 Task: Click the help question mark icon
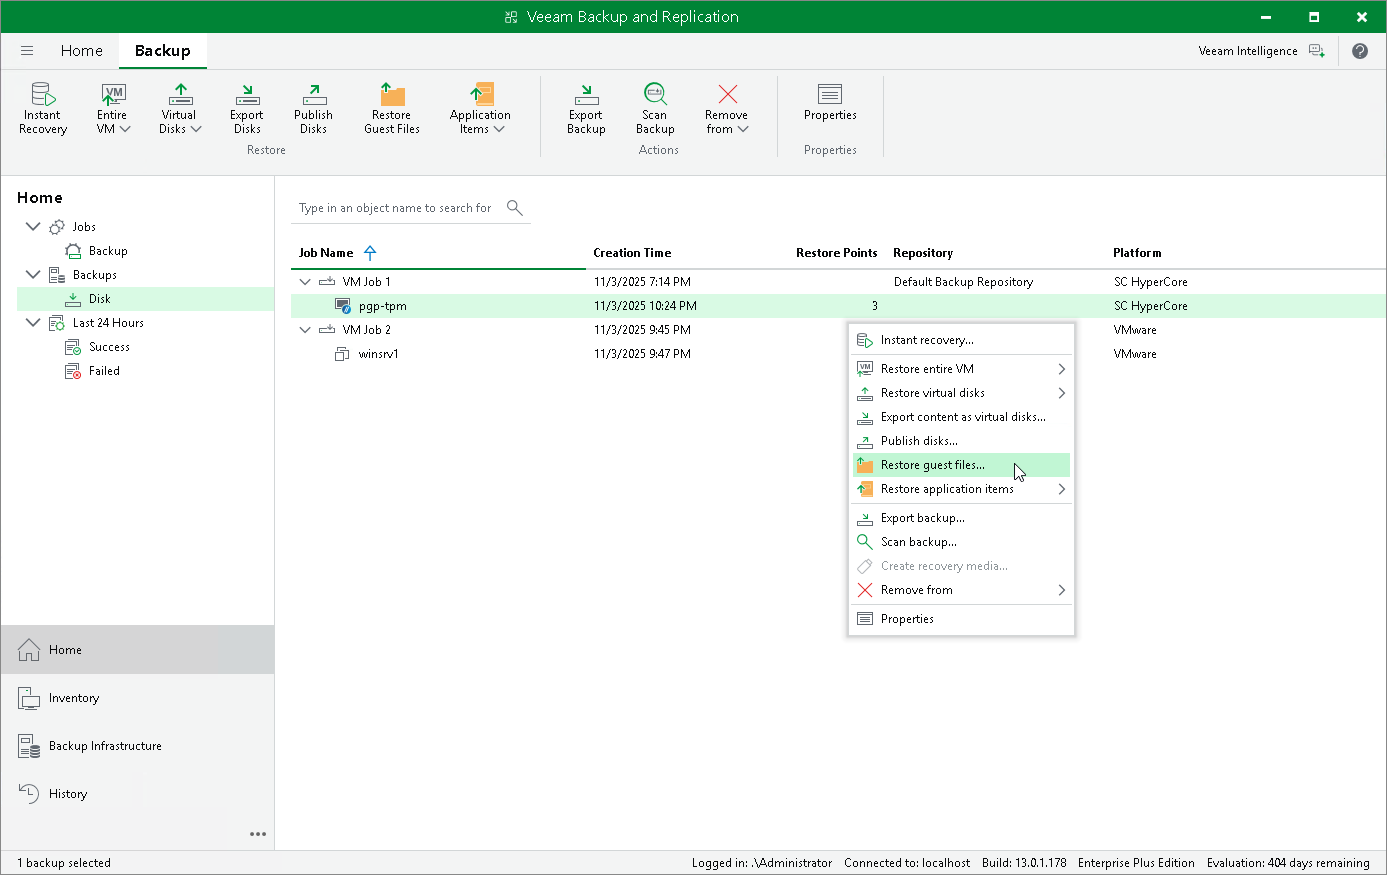(1360, 51)
